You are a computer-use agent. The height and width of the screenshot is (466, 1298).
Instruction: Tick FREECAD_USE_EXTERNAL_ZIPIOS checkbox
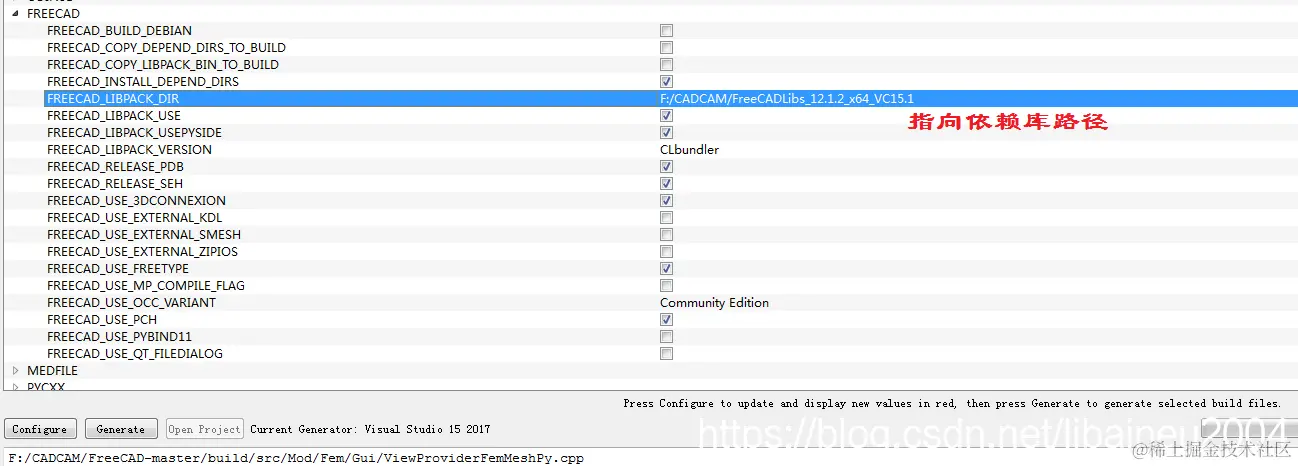(666, 252)
